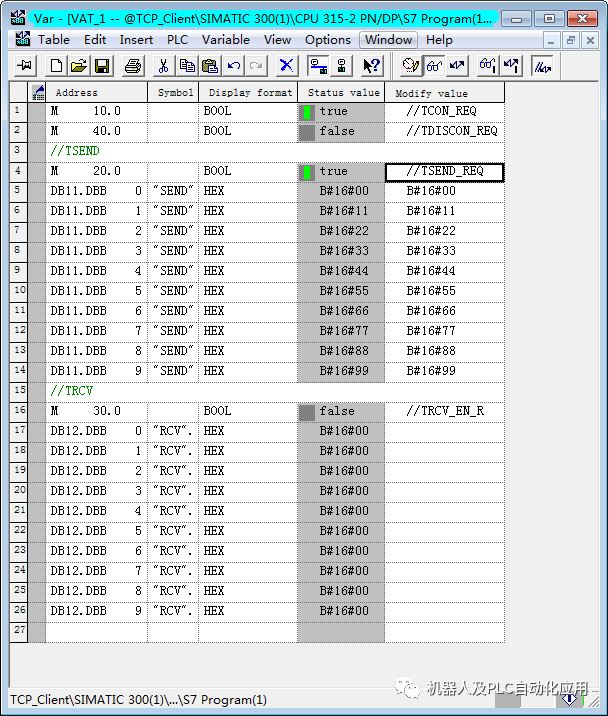
Task: Click the accessible nodes connection icon
Action: click(341, 66)
